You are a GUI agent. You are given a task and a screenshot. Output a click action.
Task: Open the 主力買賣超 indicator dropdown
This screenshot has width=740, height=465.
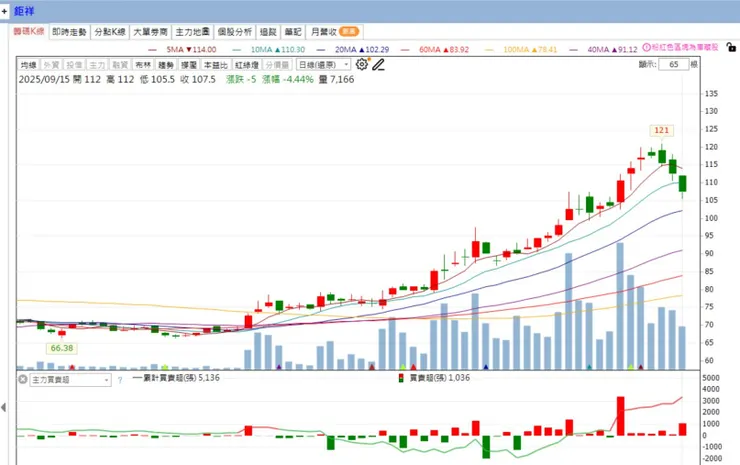(70, 380)
